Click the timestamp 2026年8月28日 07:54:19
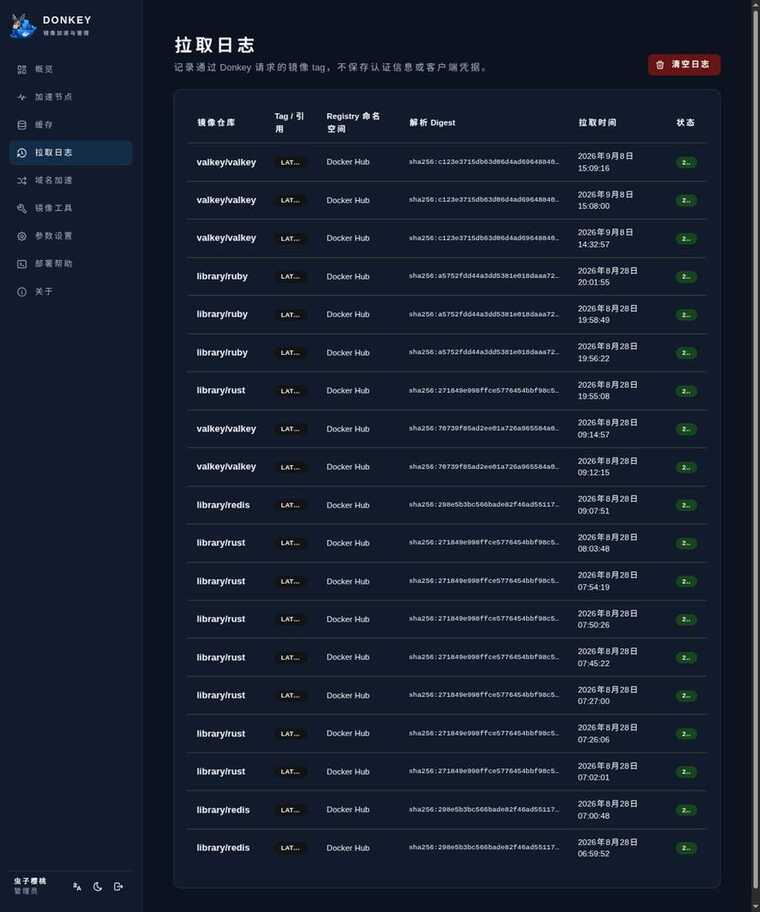 607,581
